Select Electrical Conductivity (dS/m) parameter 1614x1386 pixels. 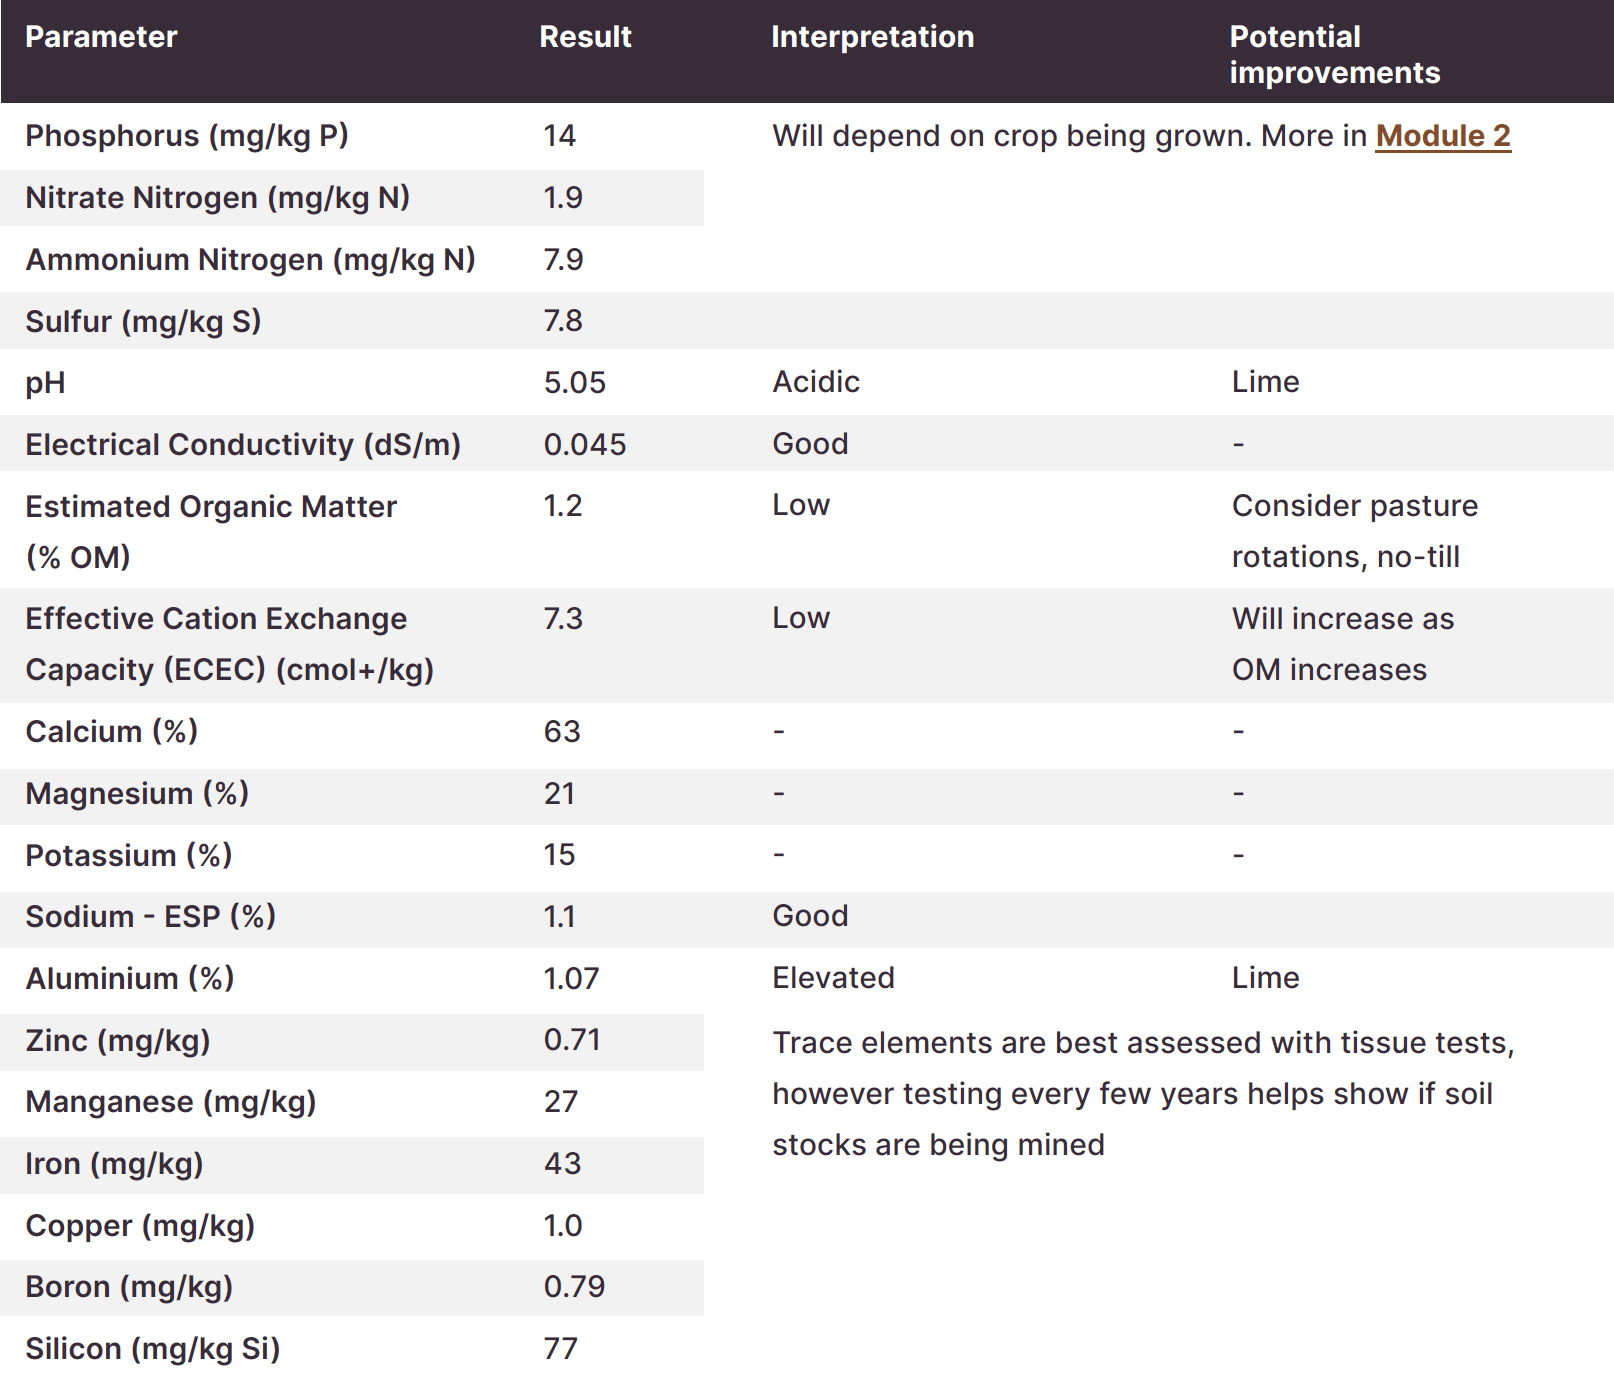pos(243,444)
